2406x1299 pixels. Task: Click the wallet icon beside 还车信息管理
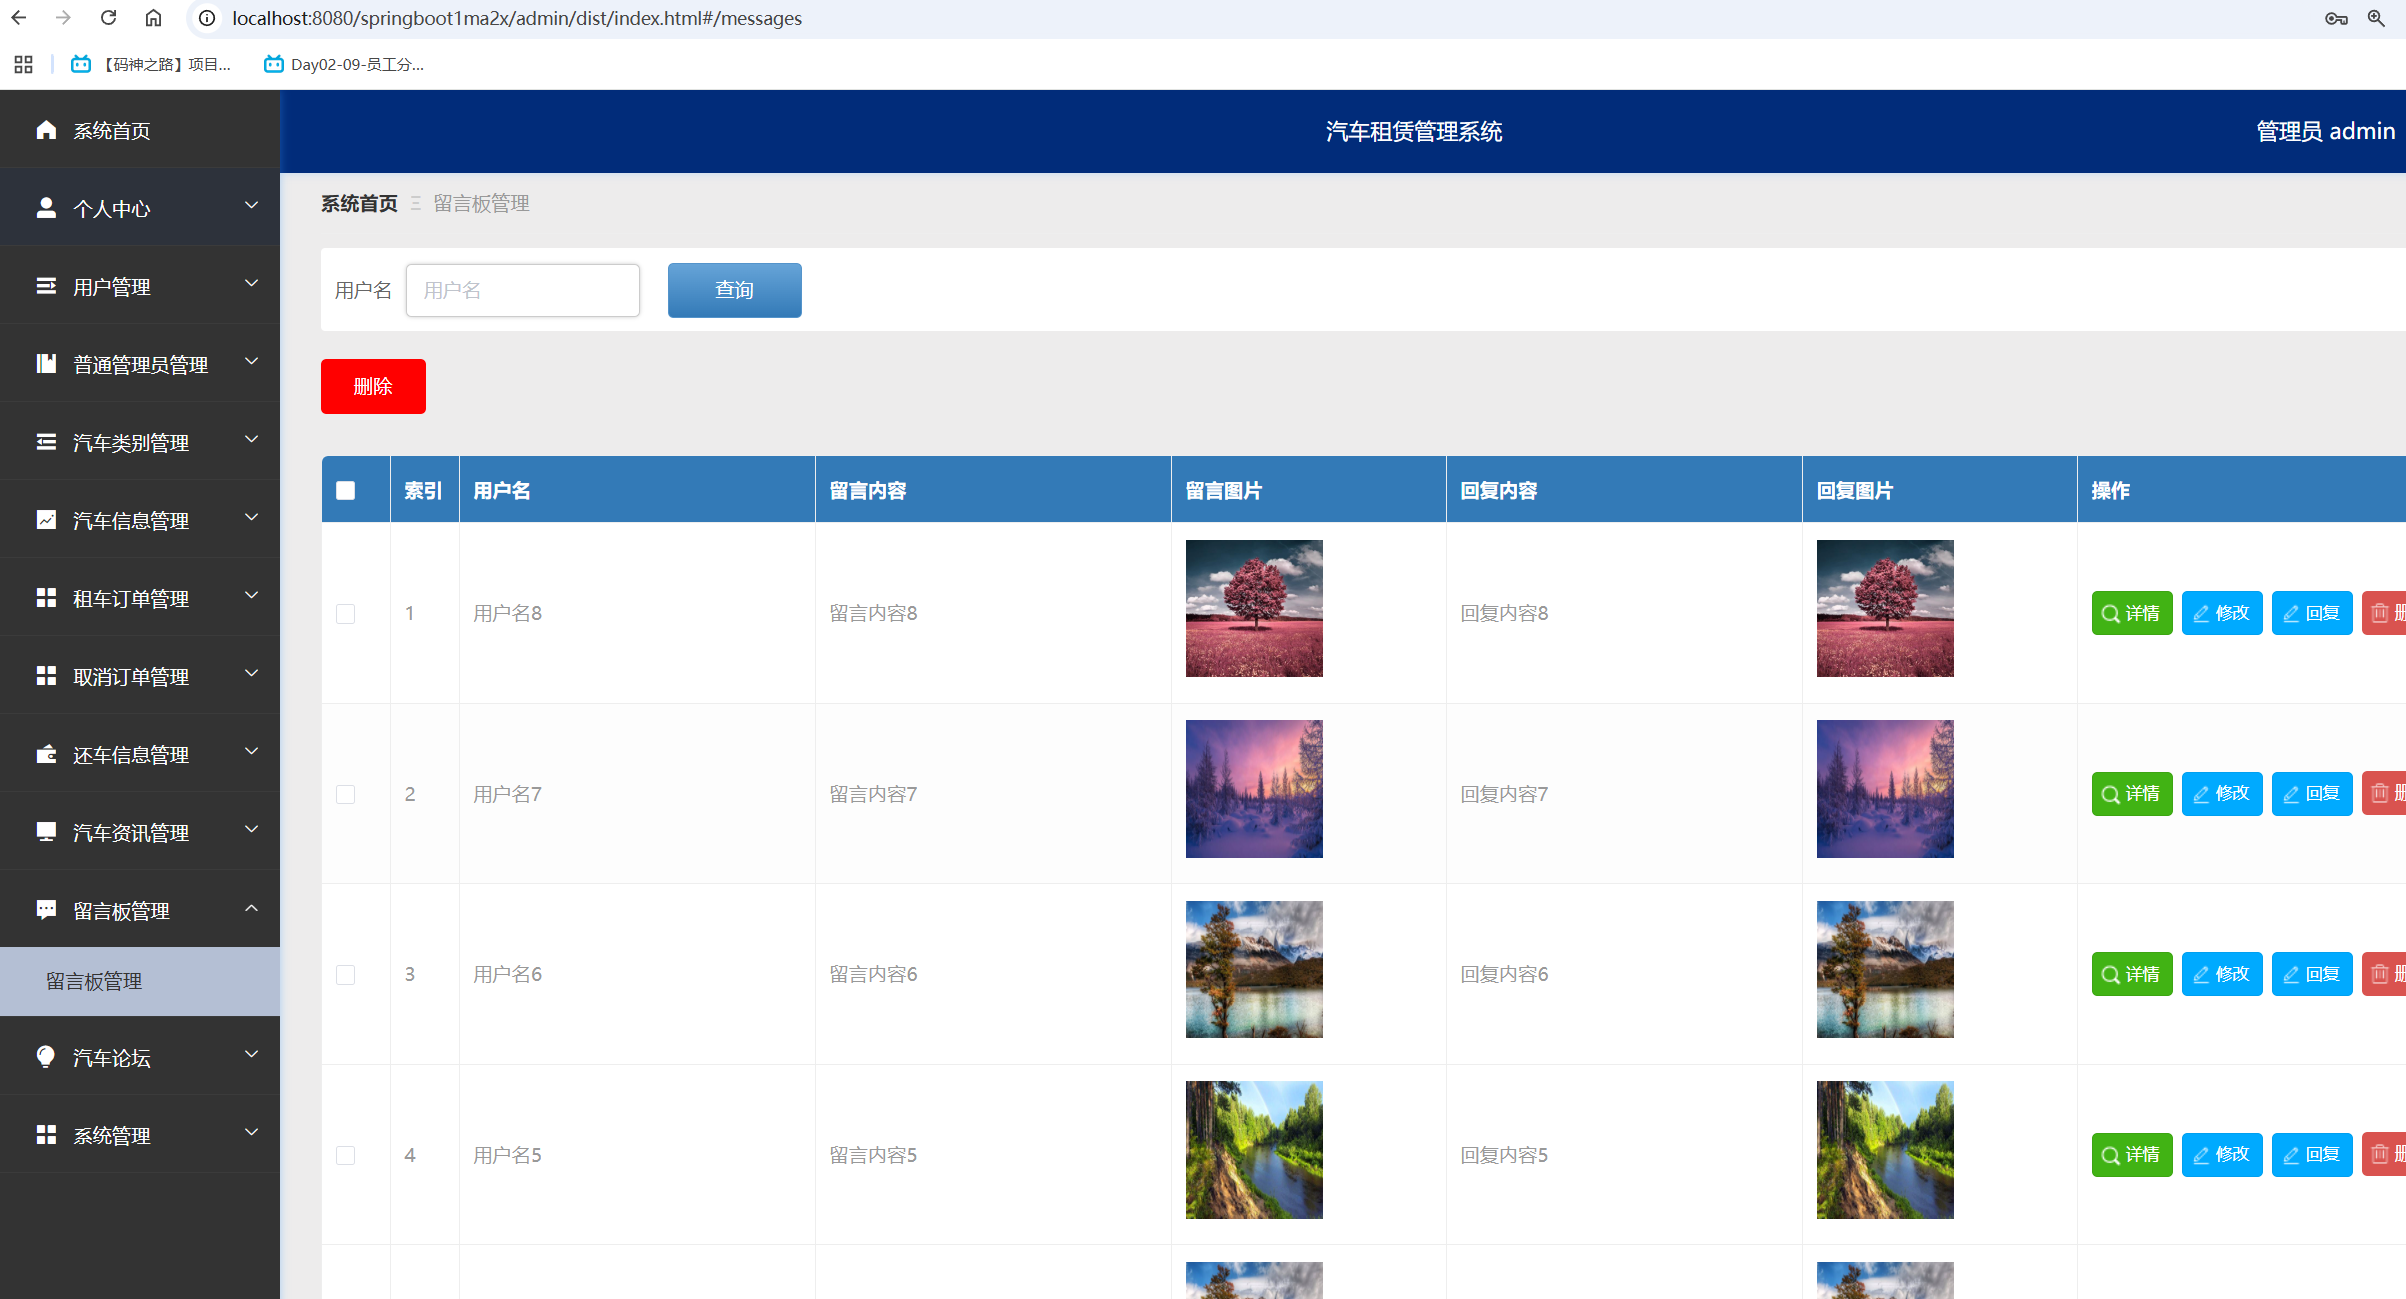click(46, 754)
